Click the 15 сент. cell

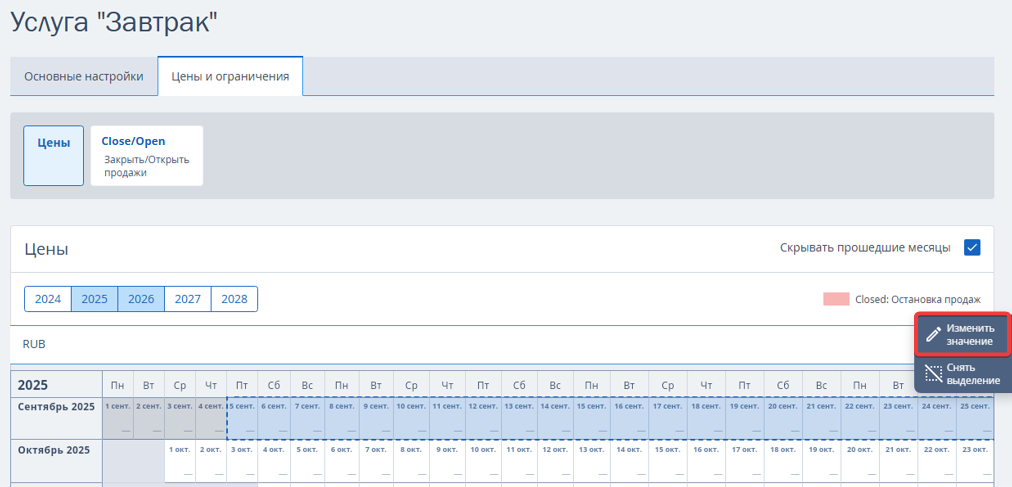tap(592, 419)
